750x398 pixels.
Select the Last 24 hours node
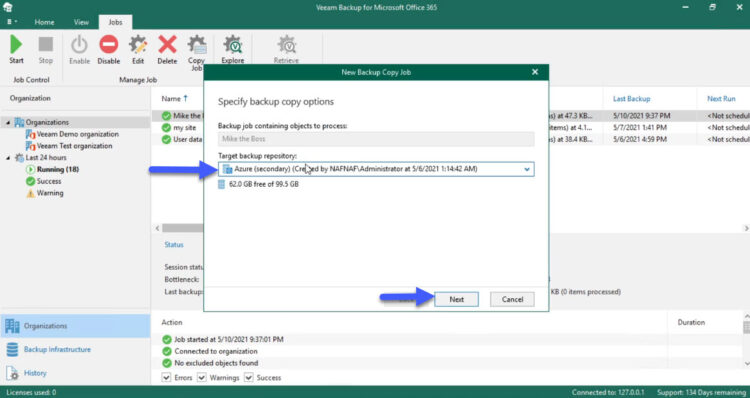[x=46, y=157]
